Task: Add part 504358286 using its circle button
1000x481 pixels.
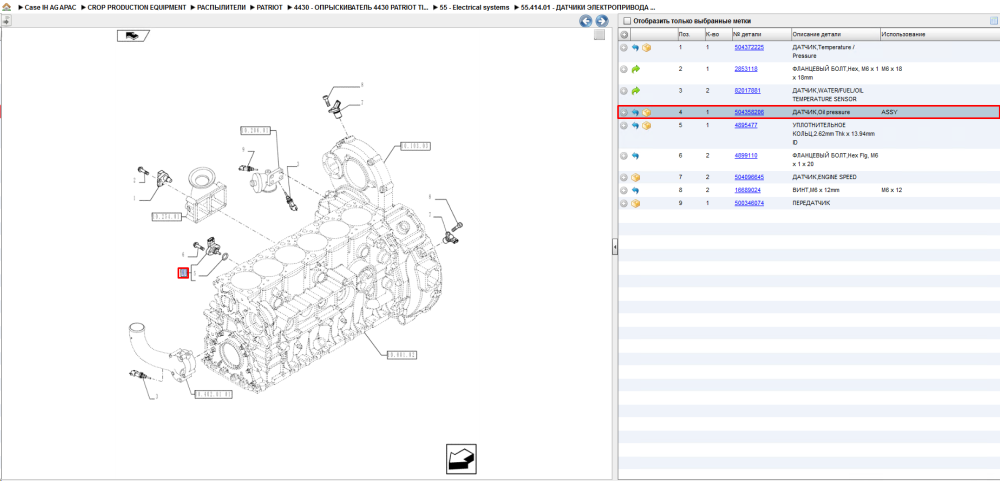Action: pos(624,112)
